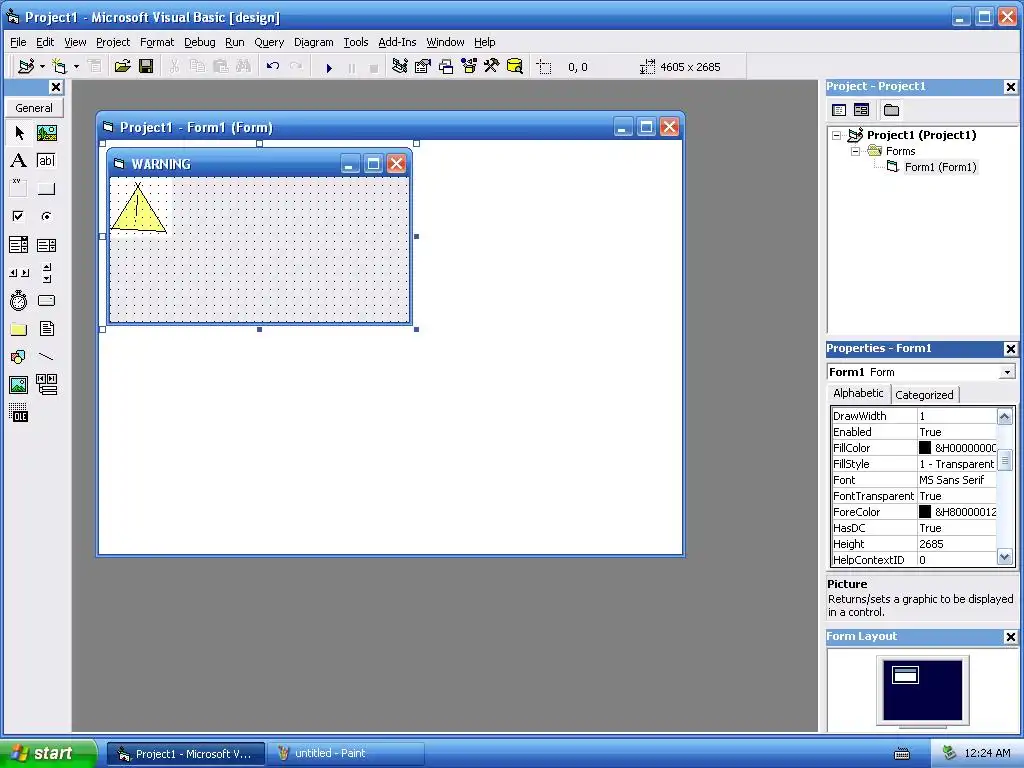Click View Code in Project panel
The height and width of the screenshot is (768, 1024).
tap(839, 110)
